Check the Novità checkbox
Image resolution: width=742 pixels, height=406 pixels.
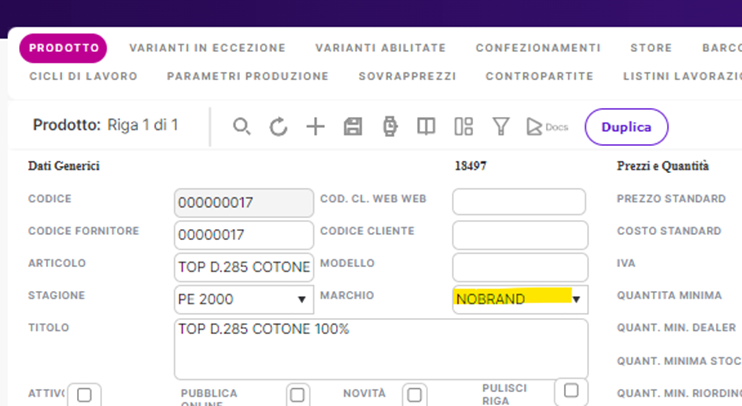click(414, 395)
